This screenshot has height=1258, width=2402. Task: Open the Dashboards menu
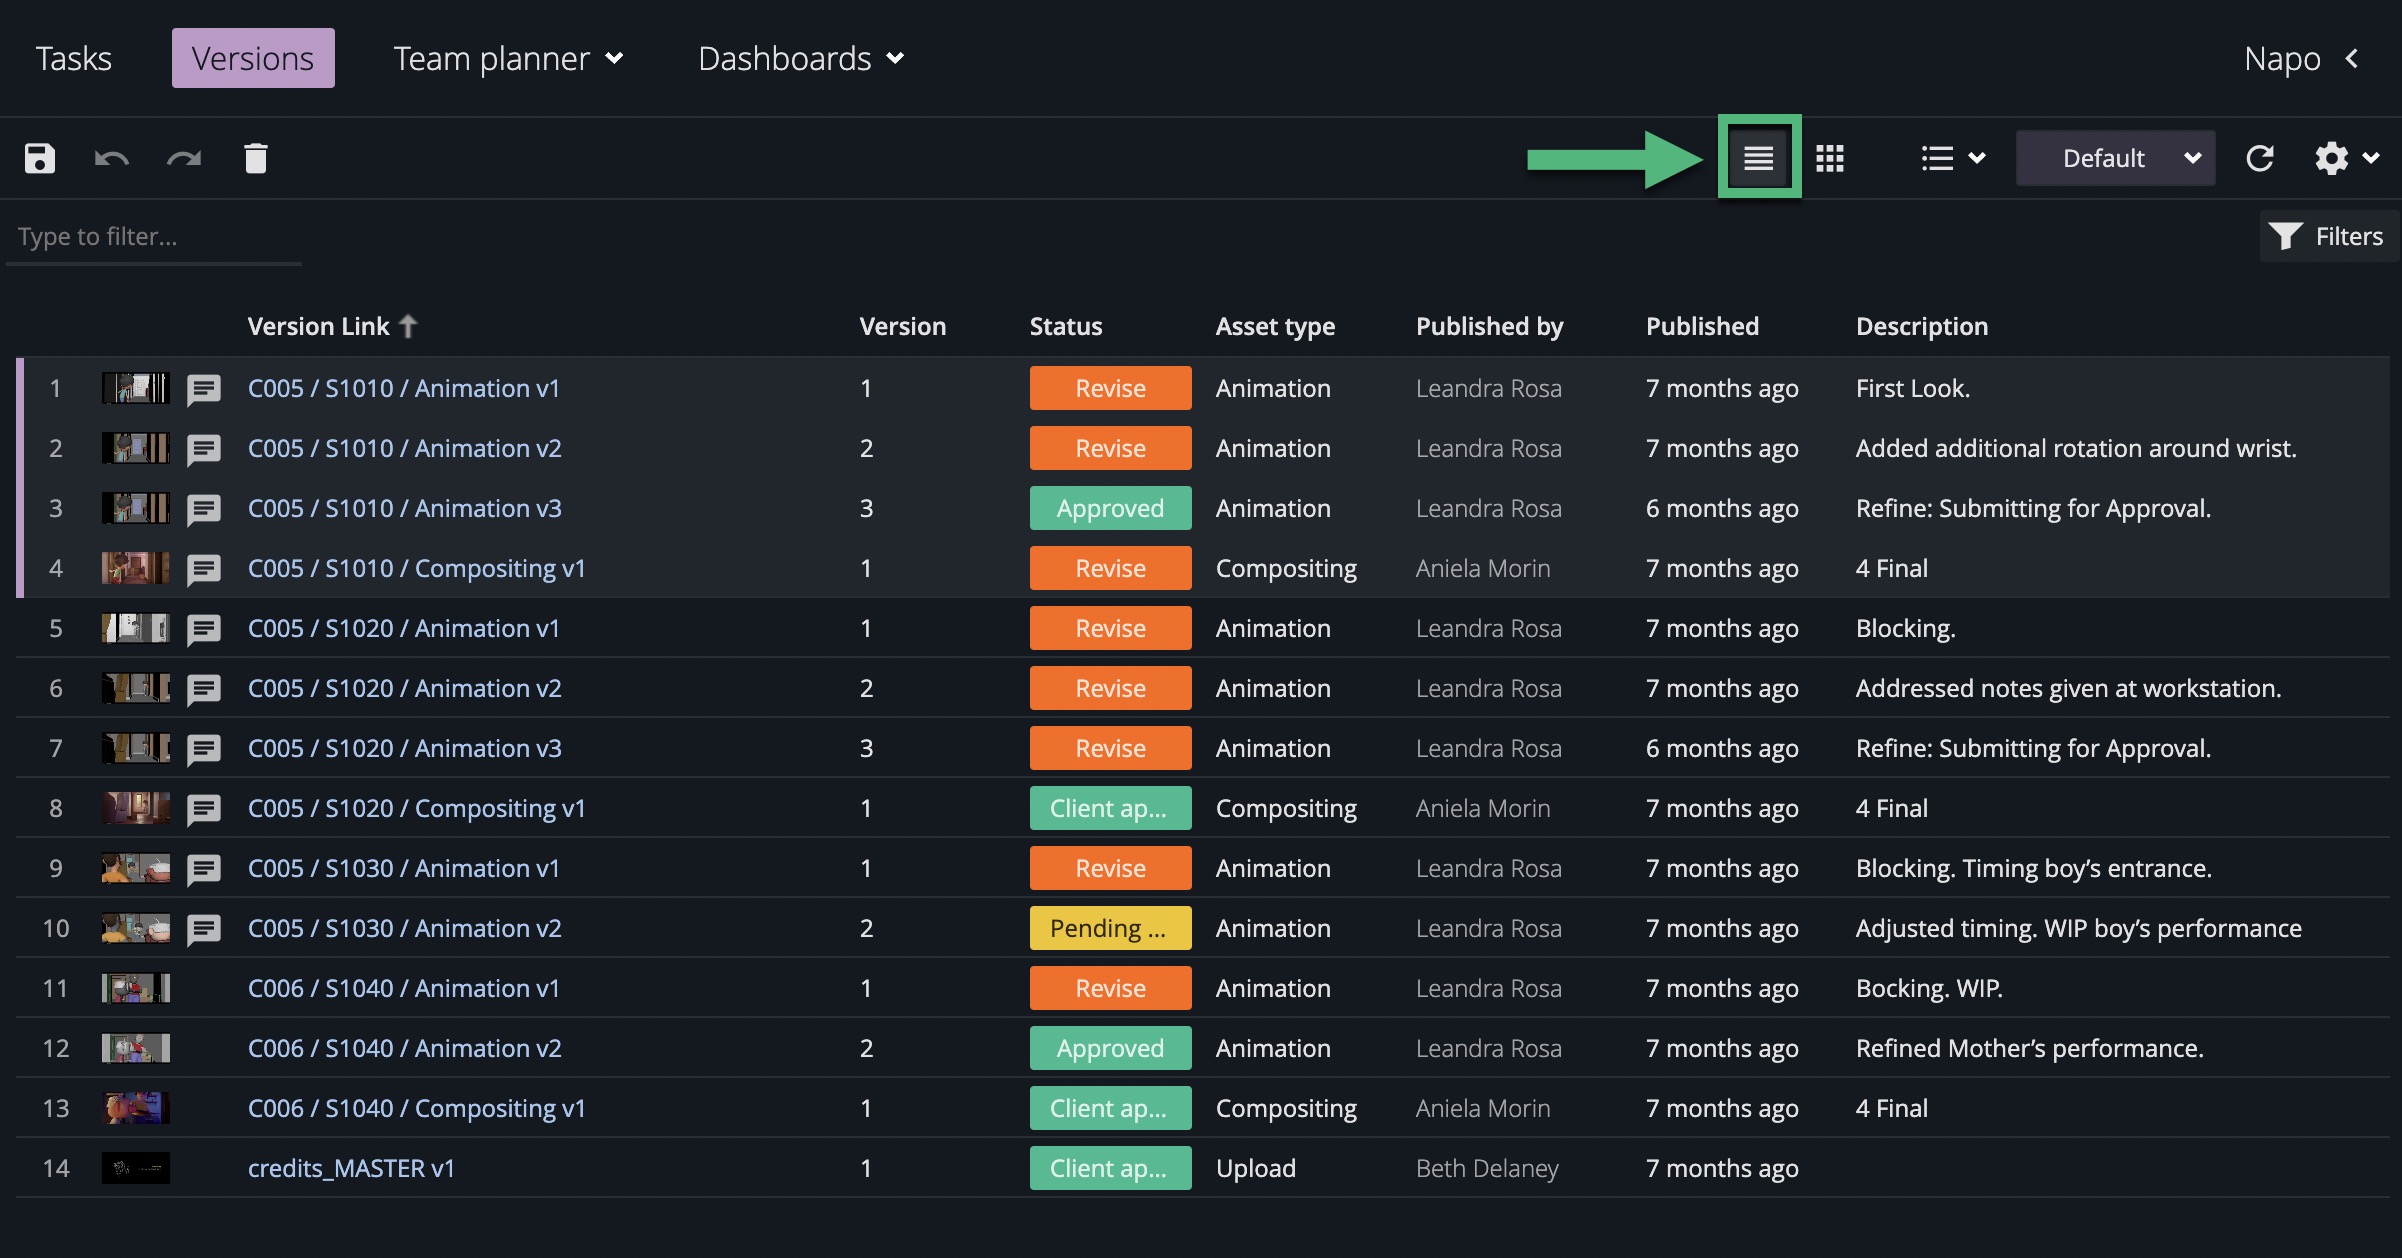[x=800, y=59]
